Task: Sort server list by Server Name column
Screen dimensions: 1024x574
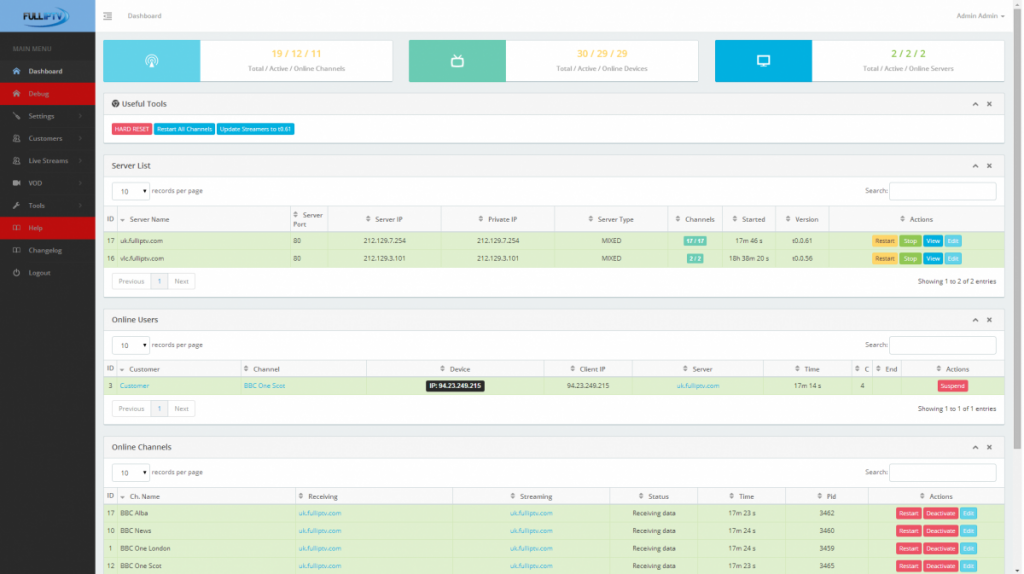Action: pos(150,219)
